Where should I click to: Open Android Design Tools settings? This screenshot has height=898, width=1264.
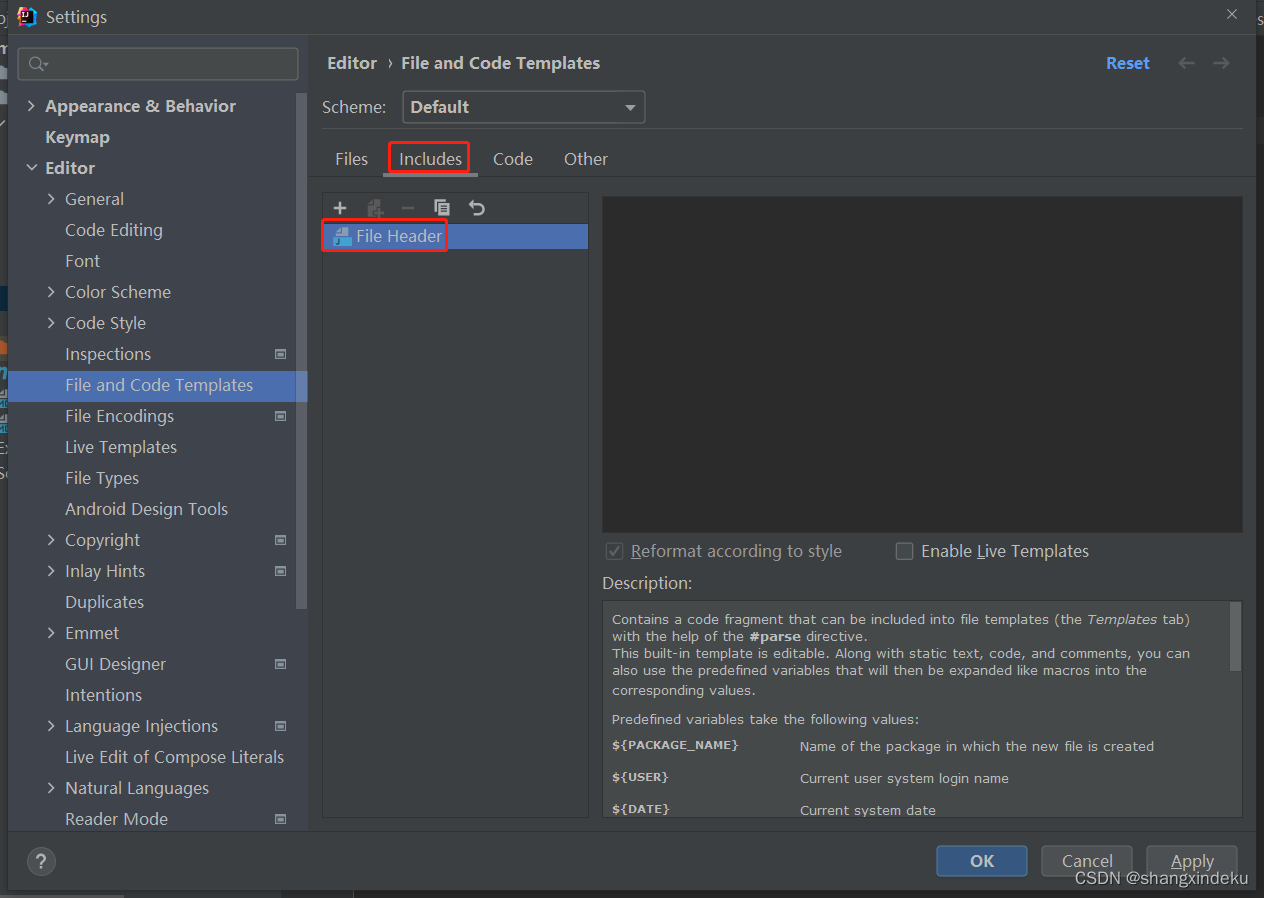click(146, 509)
